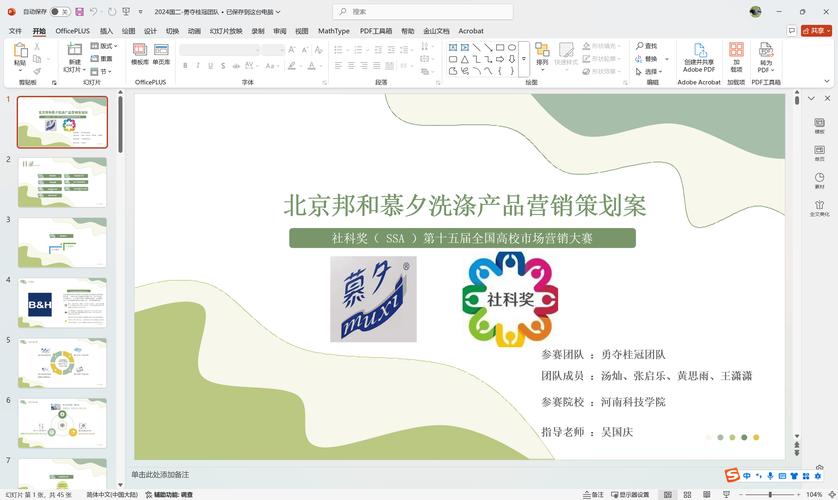This screenshot has width=838, height=500.
Task: Select slide 2 thumbnail
Action: 63,182
